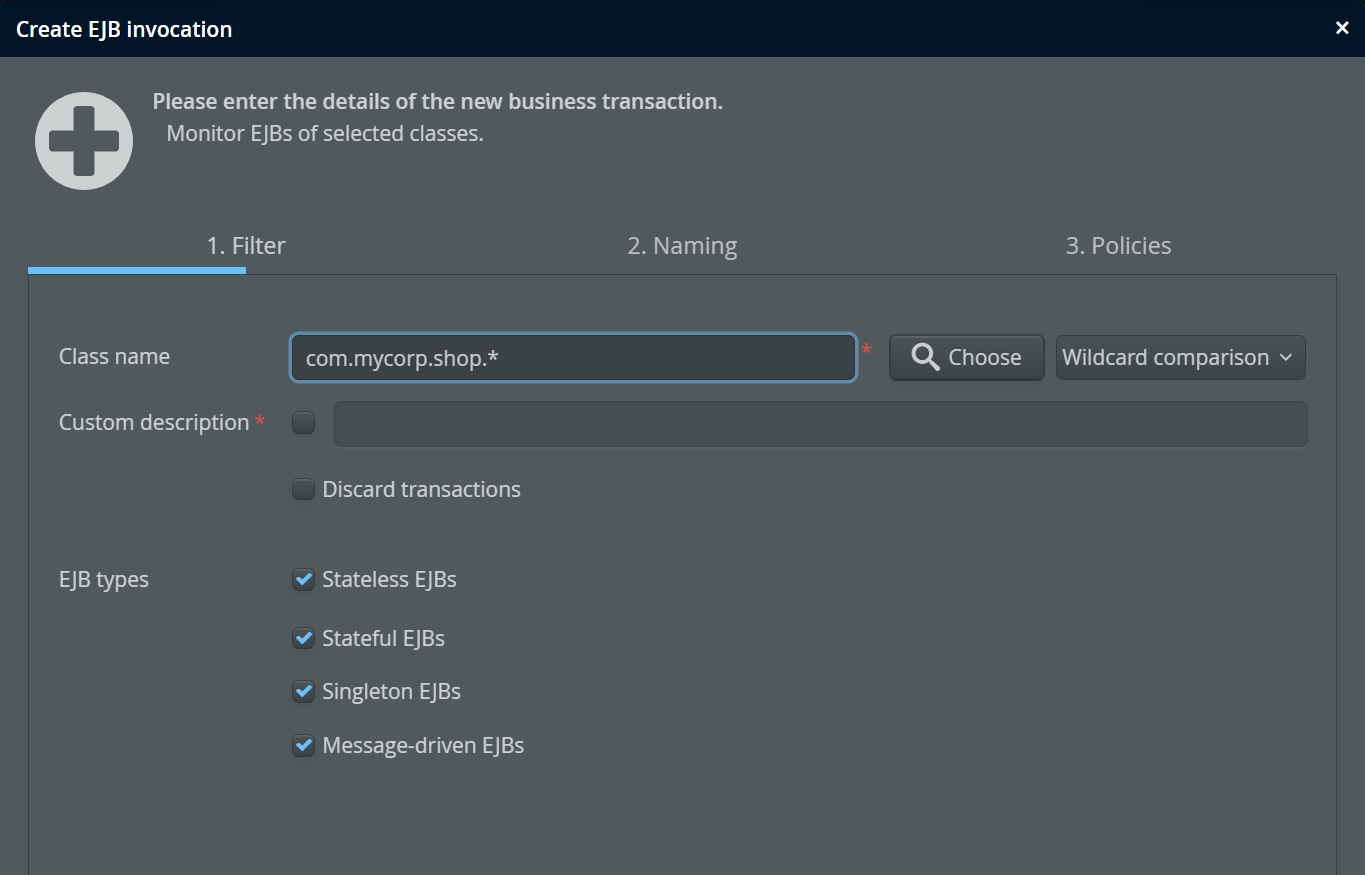1365x875 pixels.
Task: Toggle off the Singleton EJBs checkbox
Action: (x=303, y=691)
